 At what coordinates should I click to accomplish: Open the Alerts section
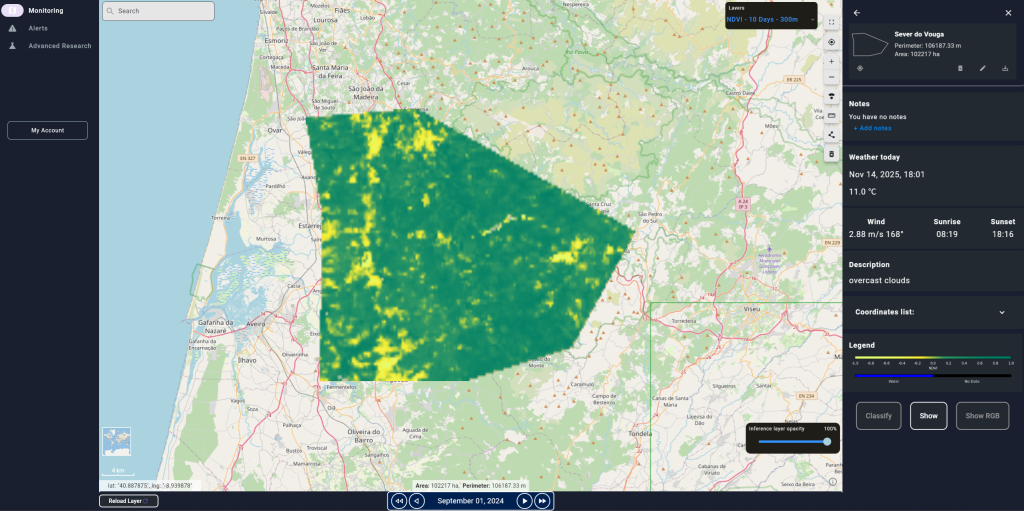pos(40,29)
